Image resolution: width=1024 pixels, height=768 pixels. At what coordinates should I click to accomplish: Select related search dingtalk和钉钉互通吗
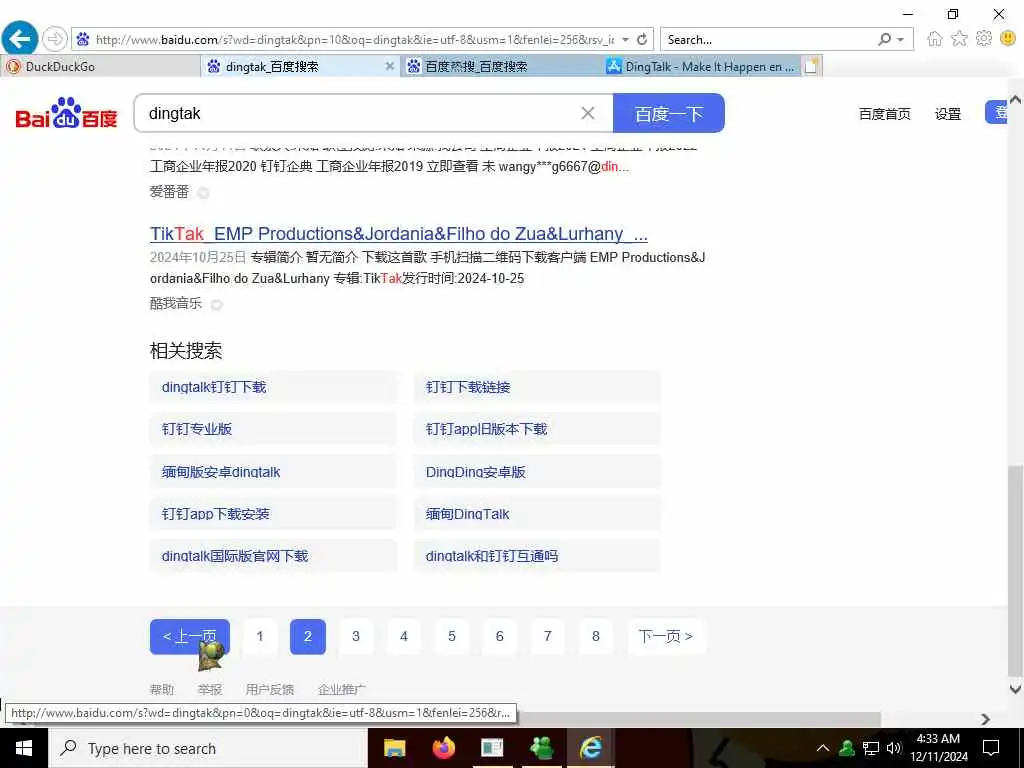pyautogui.click(x=537, y=556)
